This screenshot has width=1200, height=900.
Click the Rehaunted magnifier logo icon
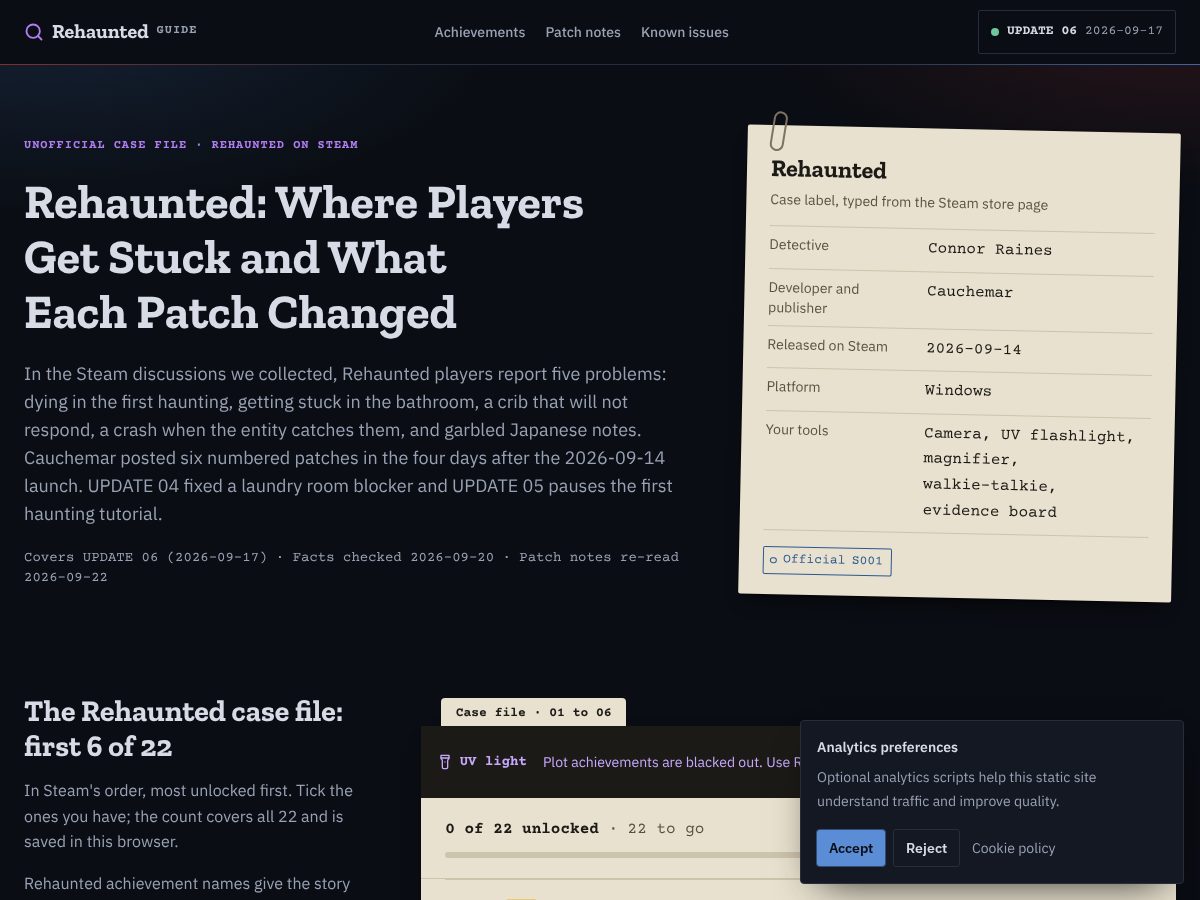[x=34, y=32]
